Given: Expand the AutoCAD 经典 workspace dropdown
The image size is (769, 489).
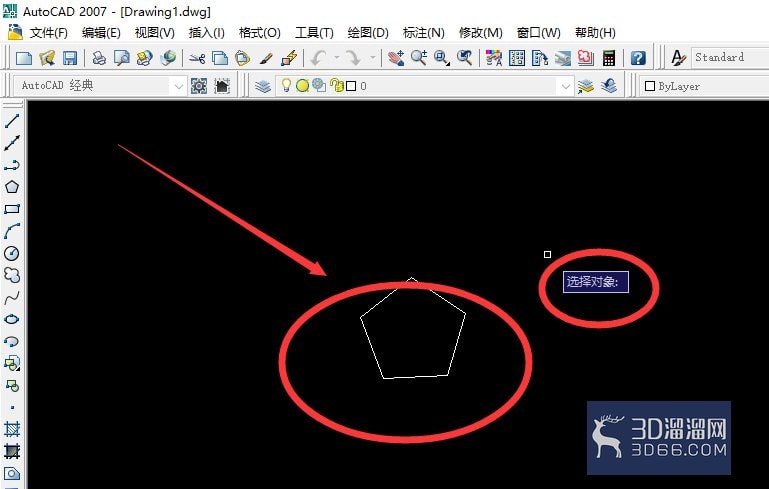Looking at the screenshot, I should (179, 87).
